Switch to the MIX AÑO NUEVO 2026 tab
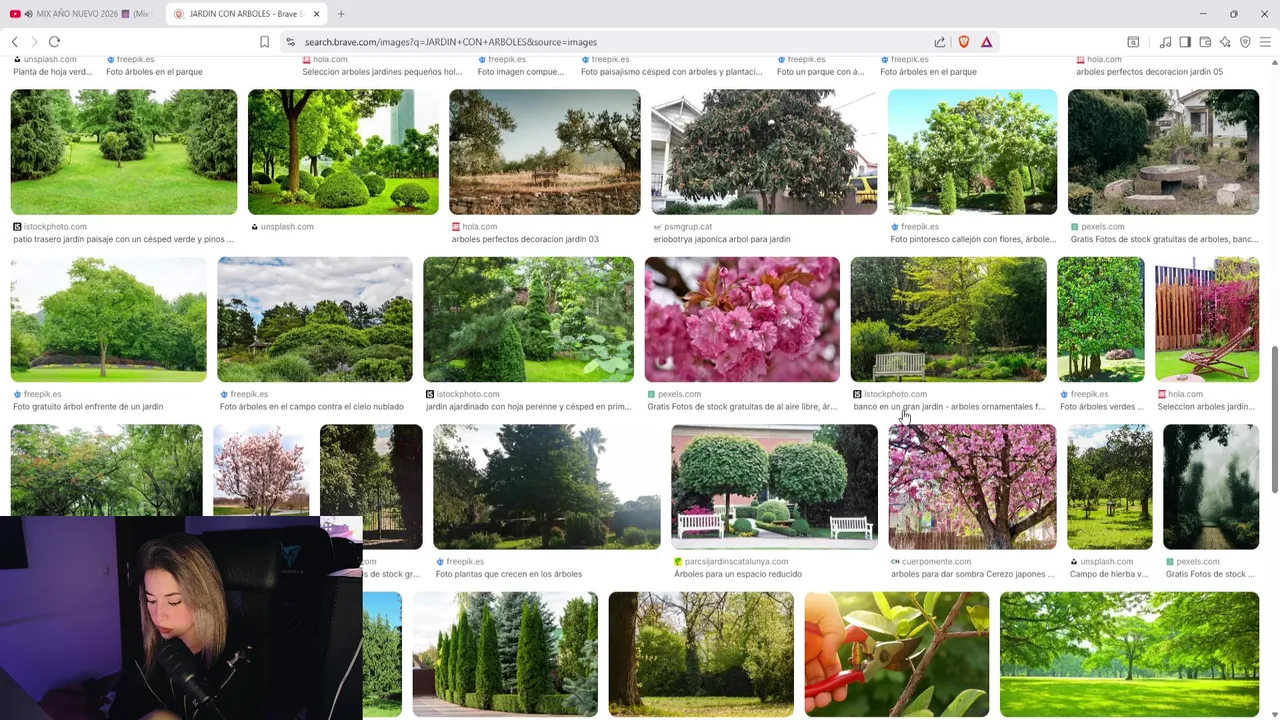This screenshot has width=1280, height=720. tap(80, 14)
